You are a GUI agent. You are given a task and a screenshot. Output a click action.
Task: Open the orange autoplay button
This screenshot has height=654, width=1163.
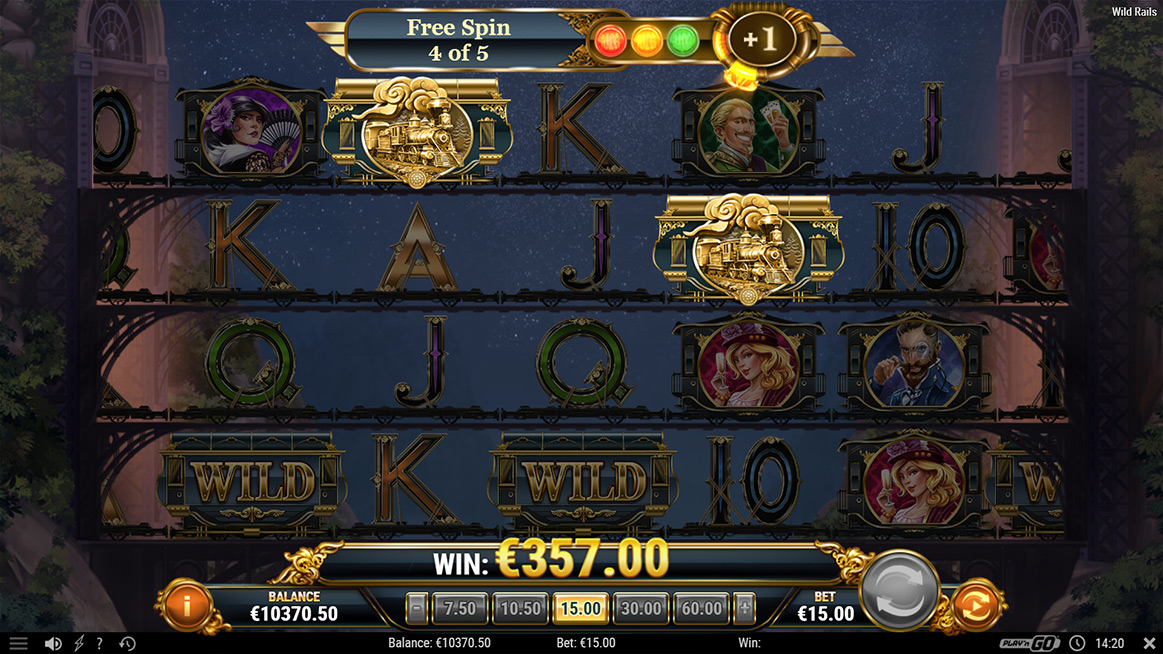coord(975,606)
